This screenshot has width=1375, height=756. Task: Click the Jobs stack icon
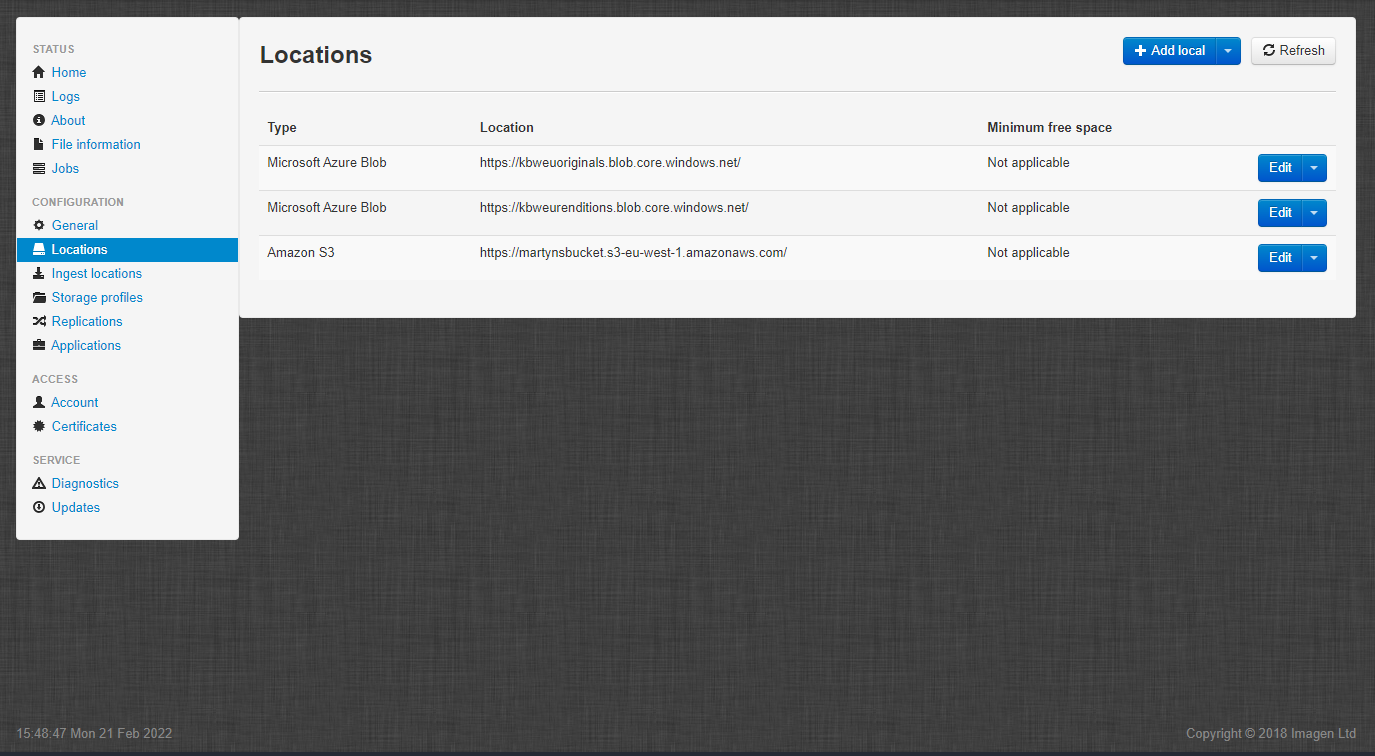[x=39, y=168]
